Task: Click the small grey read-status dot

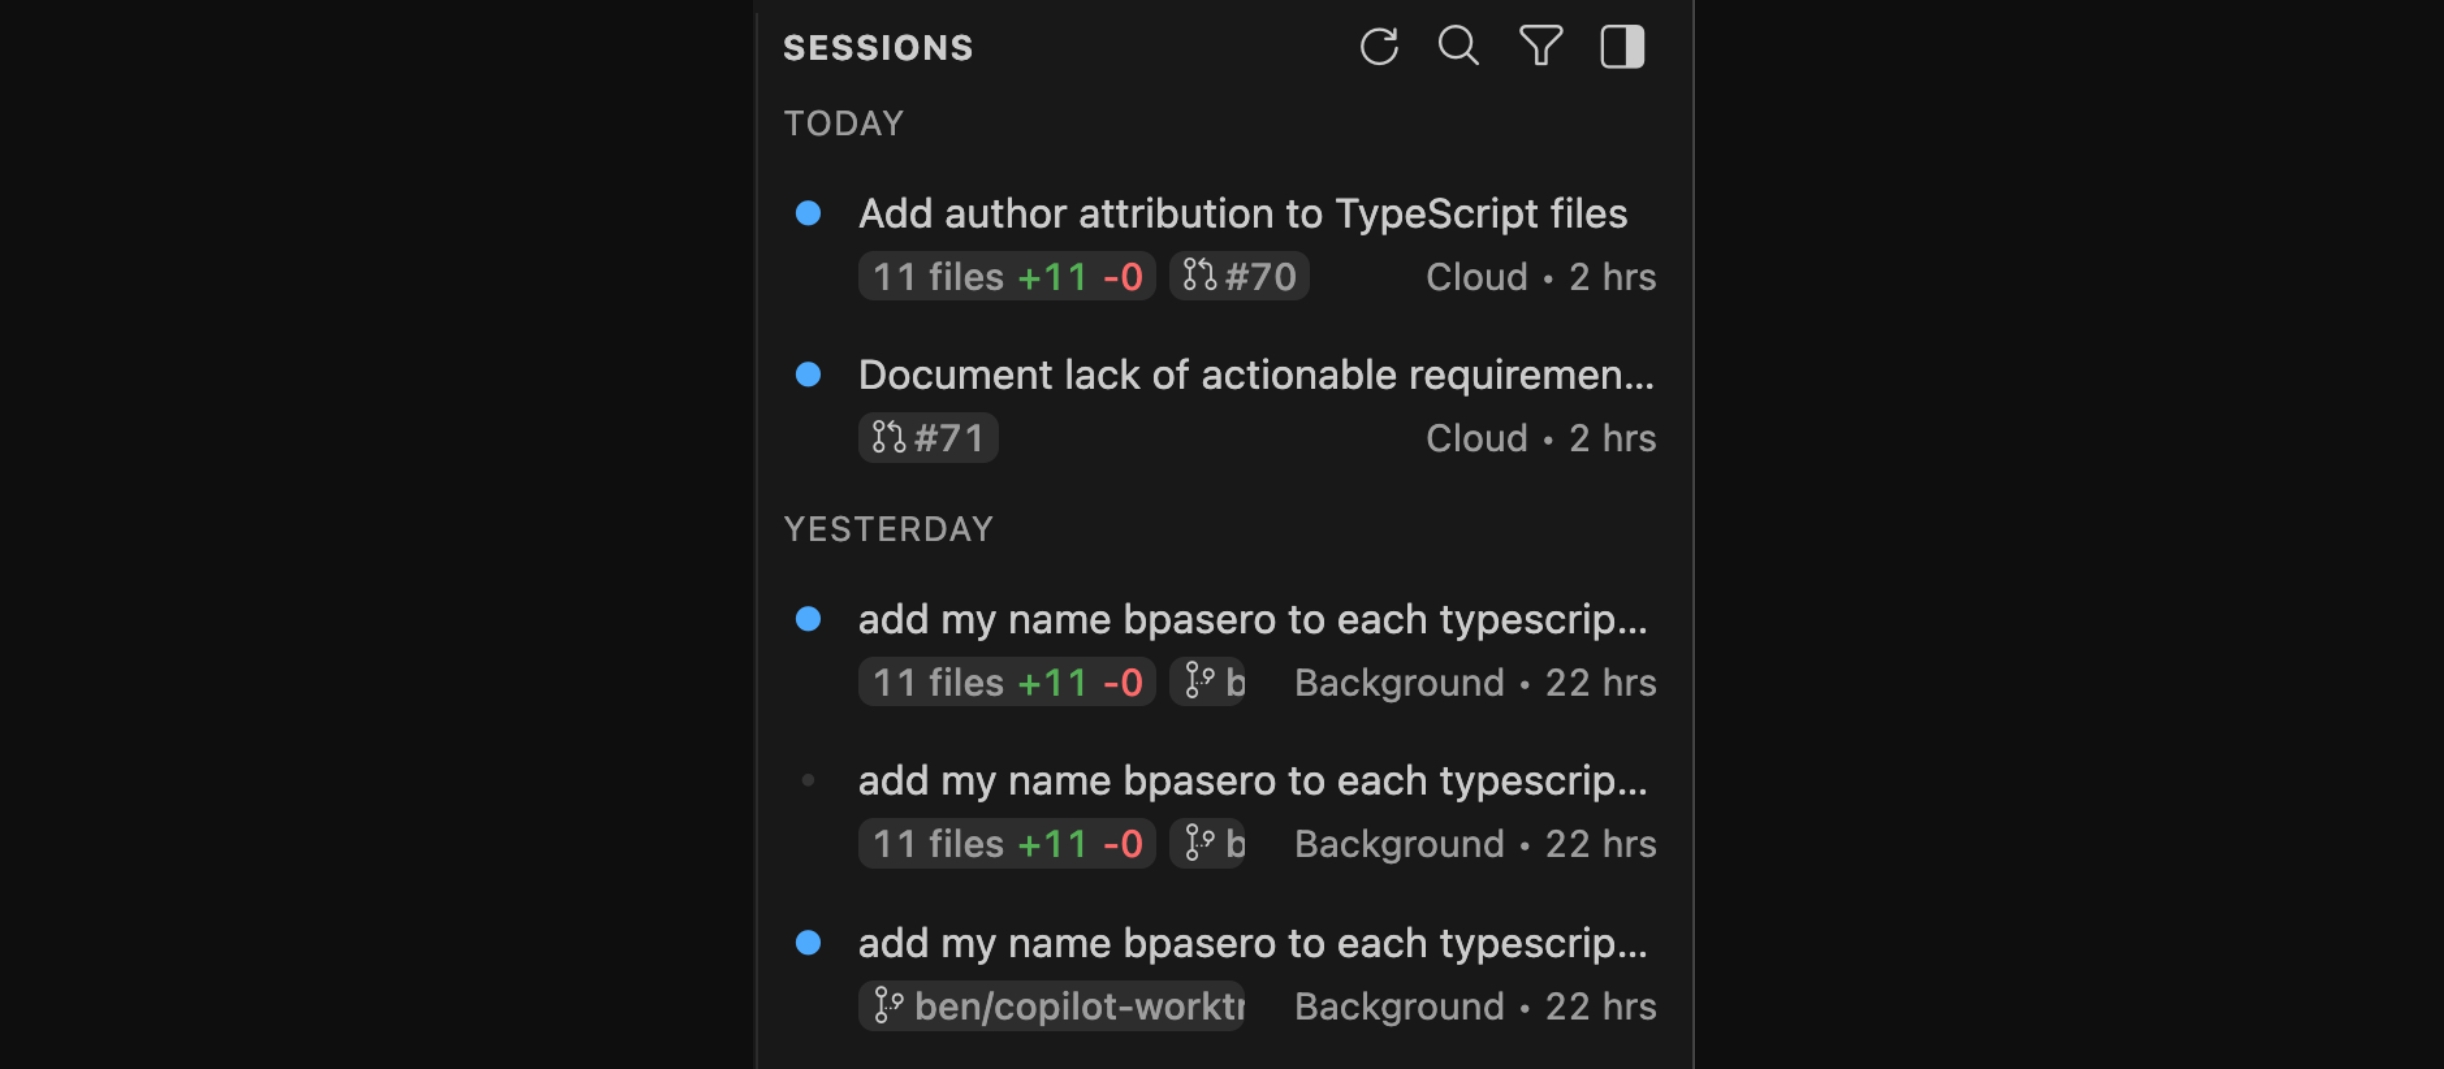Action: pyautogui.click(x=808, y=780)
